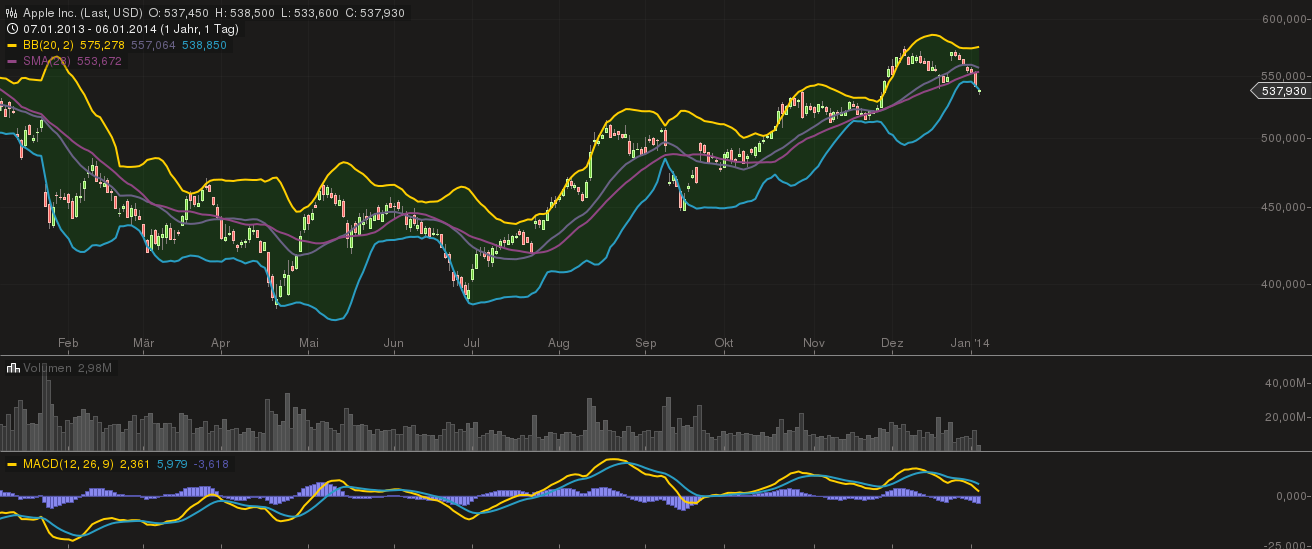Image resolution: width=1312 pixels, height=549 pixels.
Task: Click the Dez month label on time axis
Action: pyautogui.click(x=892, y=343)
